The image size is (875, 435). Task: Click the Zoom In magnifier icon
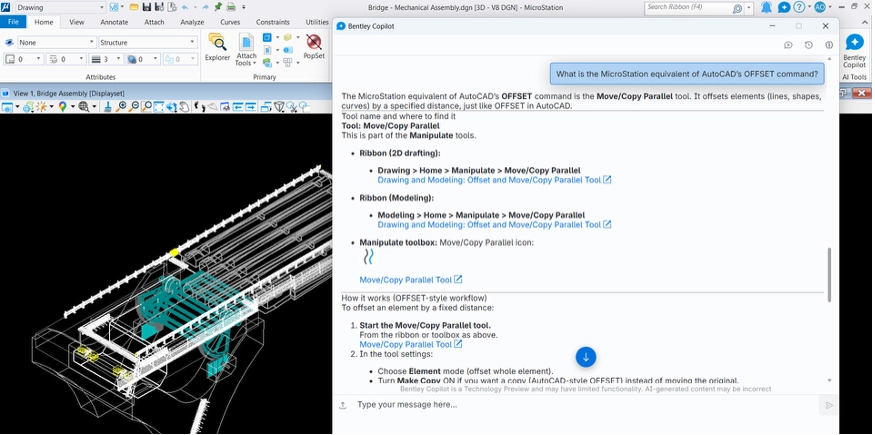(121, 107)
